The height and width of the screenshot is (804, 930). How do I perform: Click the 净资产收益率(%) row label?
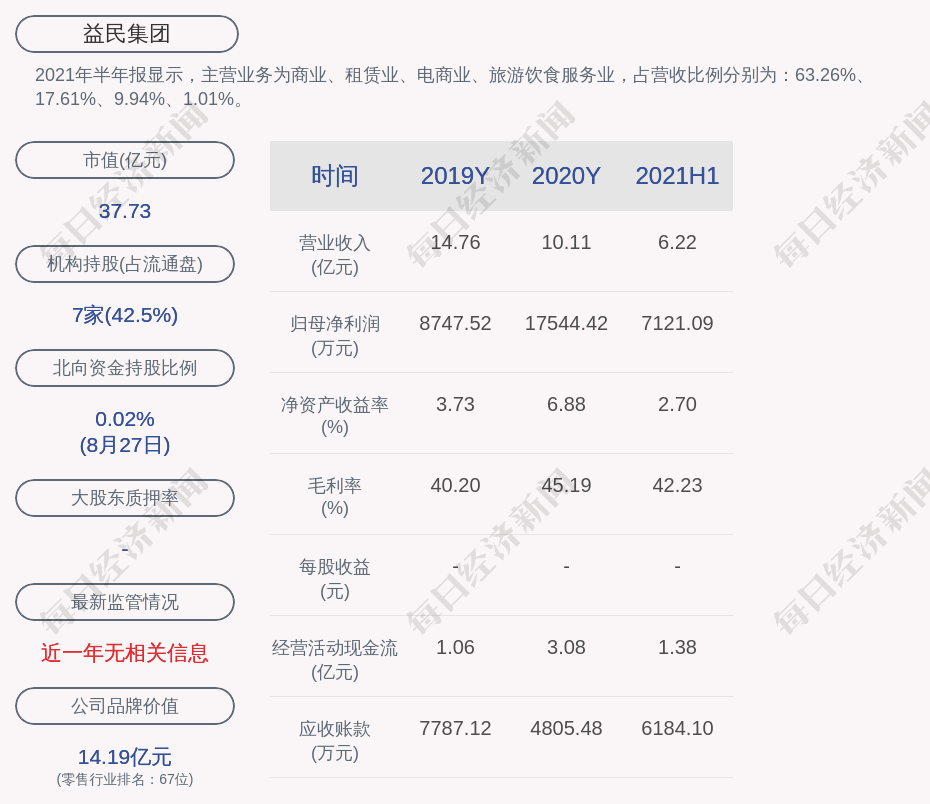[x=335, y=416]
